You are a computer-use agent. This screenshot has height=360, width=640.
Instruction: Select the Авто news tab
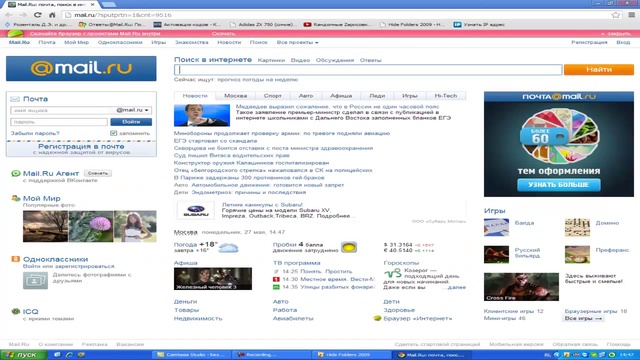306,96
